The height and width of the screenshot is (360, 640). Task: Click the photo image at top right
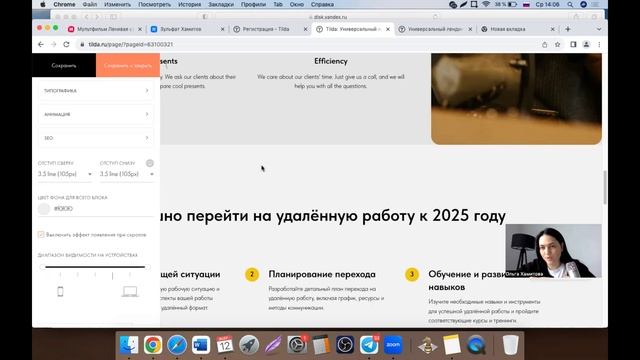(x=516, y=99)
